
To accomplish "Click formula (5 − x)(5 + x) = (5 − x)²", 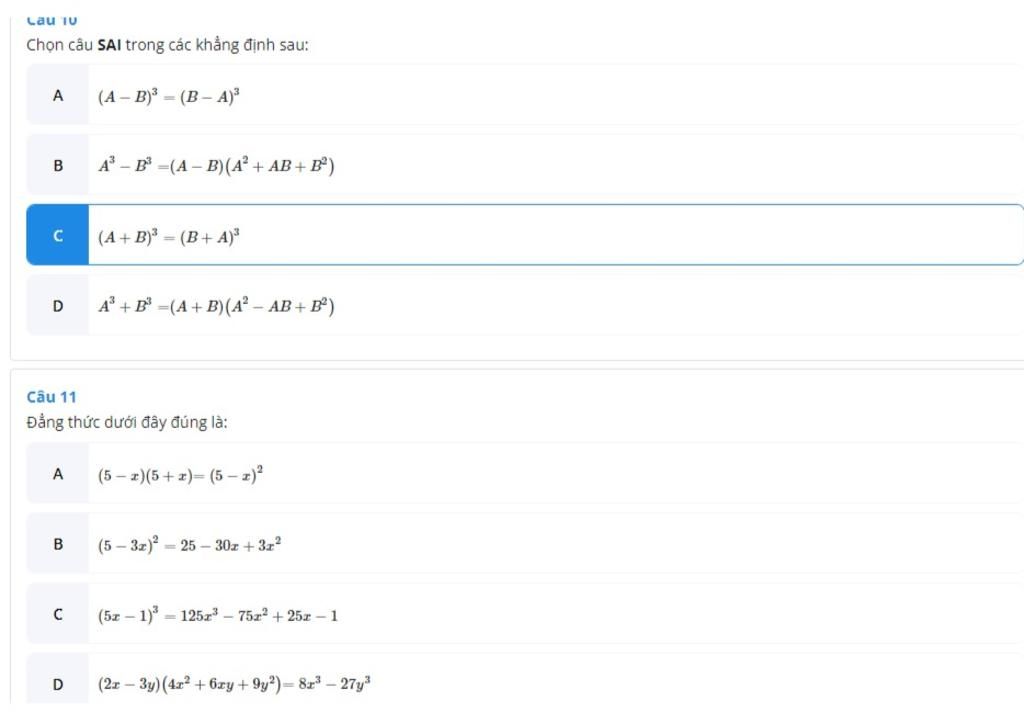I will [x=180, y=474].
